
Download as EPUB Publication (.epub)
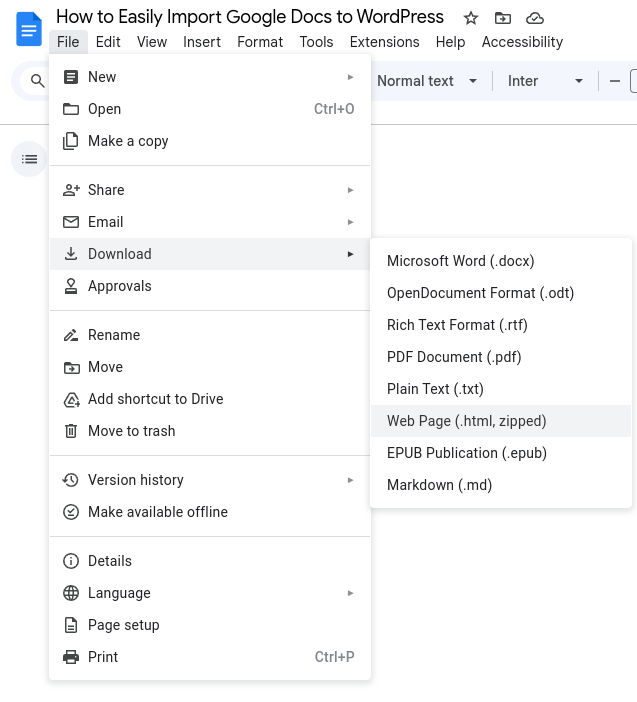pos(501,453)
